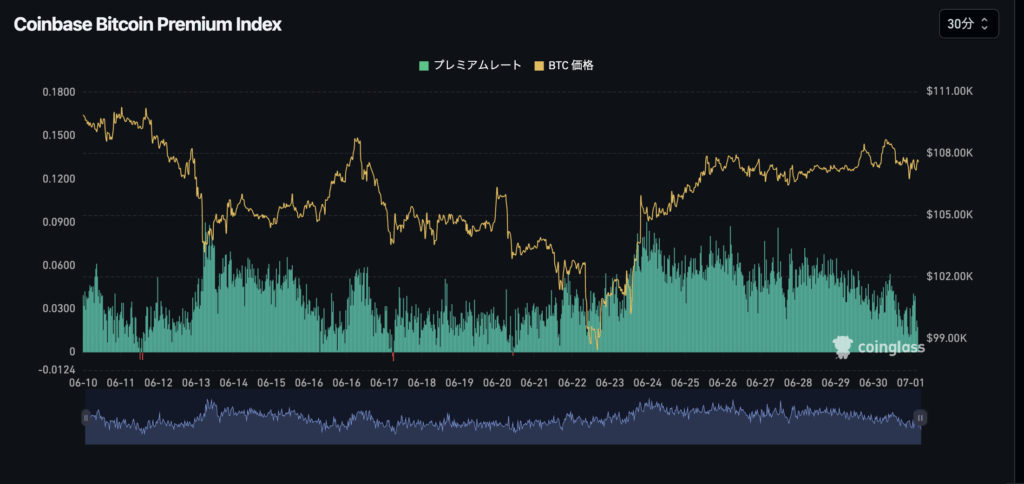This screenshot has height=484, width=1024.
Task: Click the 07-01 date axis label
Action: (x=910, y=383)
